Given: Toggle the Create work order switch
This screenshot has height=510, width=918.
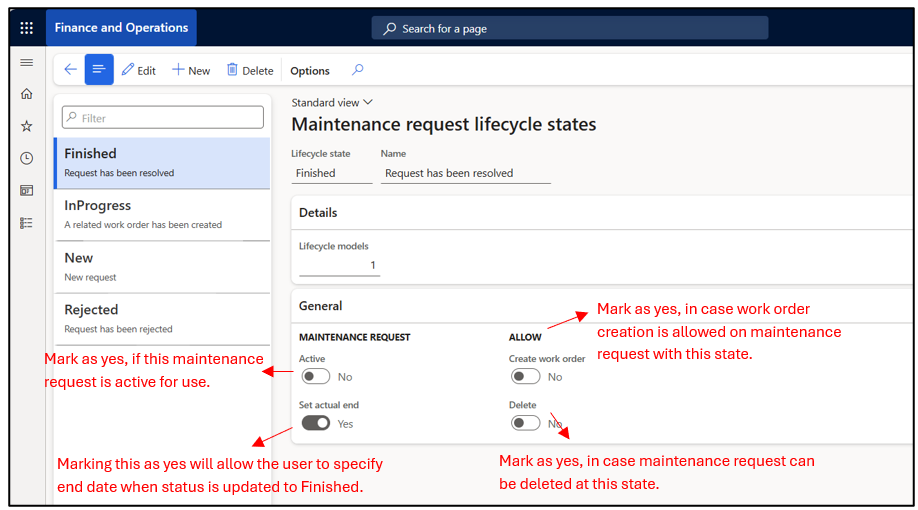Looking at the screenshot, I should (x=525, y=376).
